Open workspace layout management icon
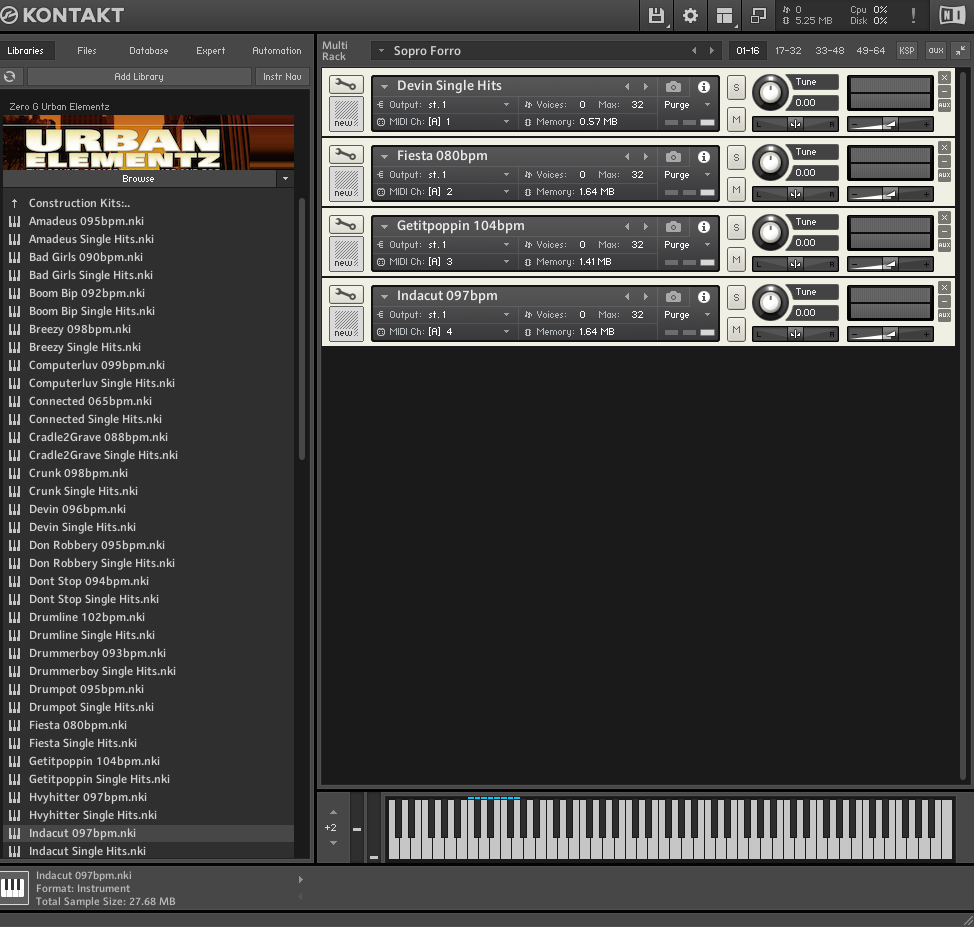 (x=724, y=16)
